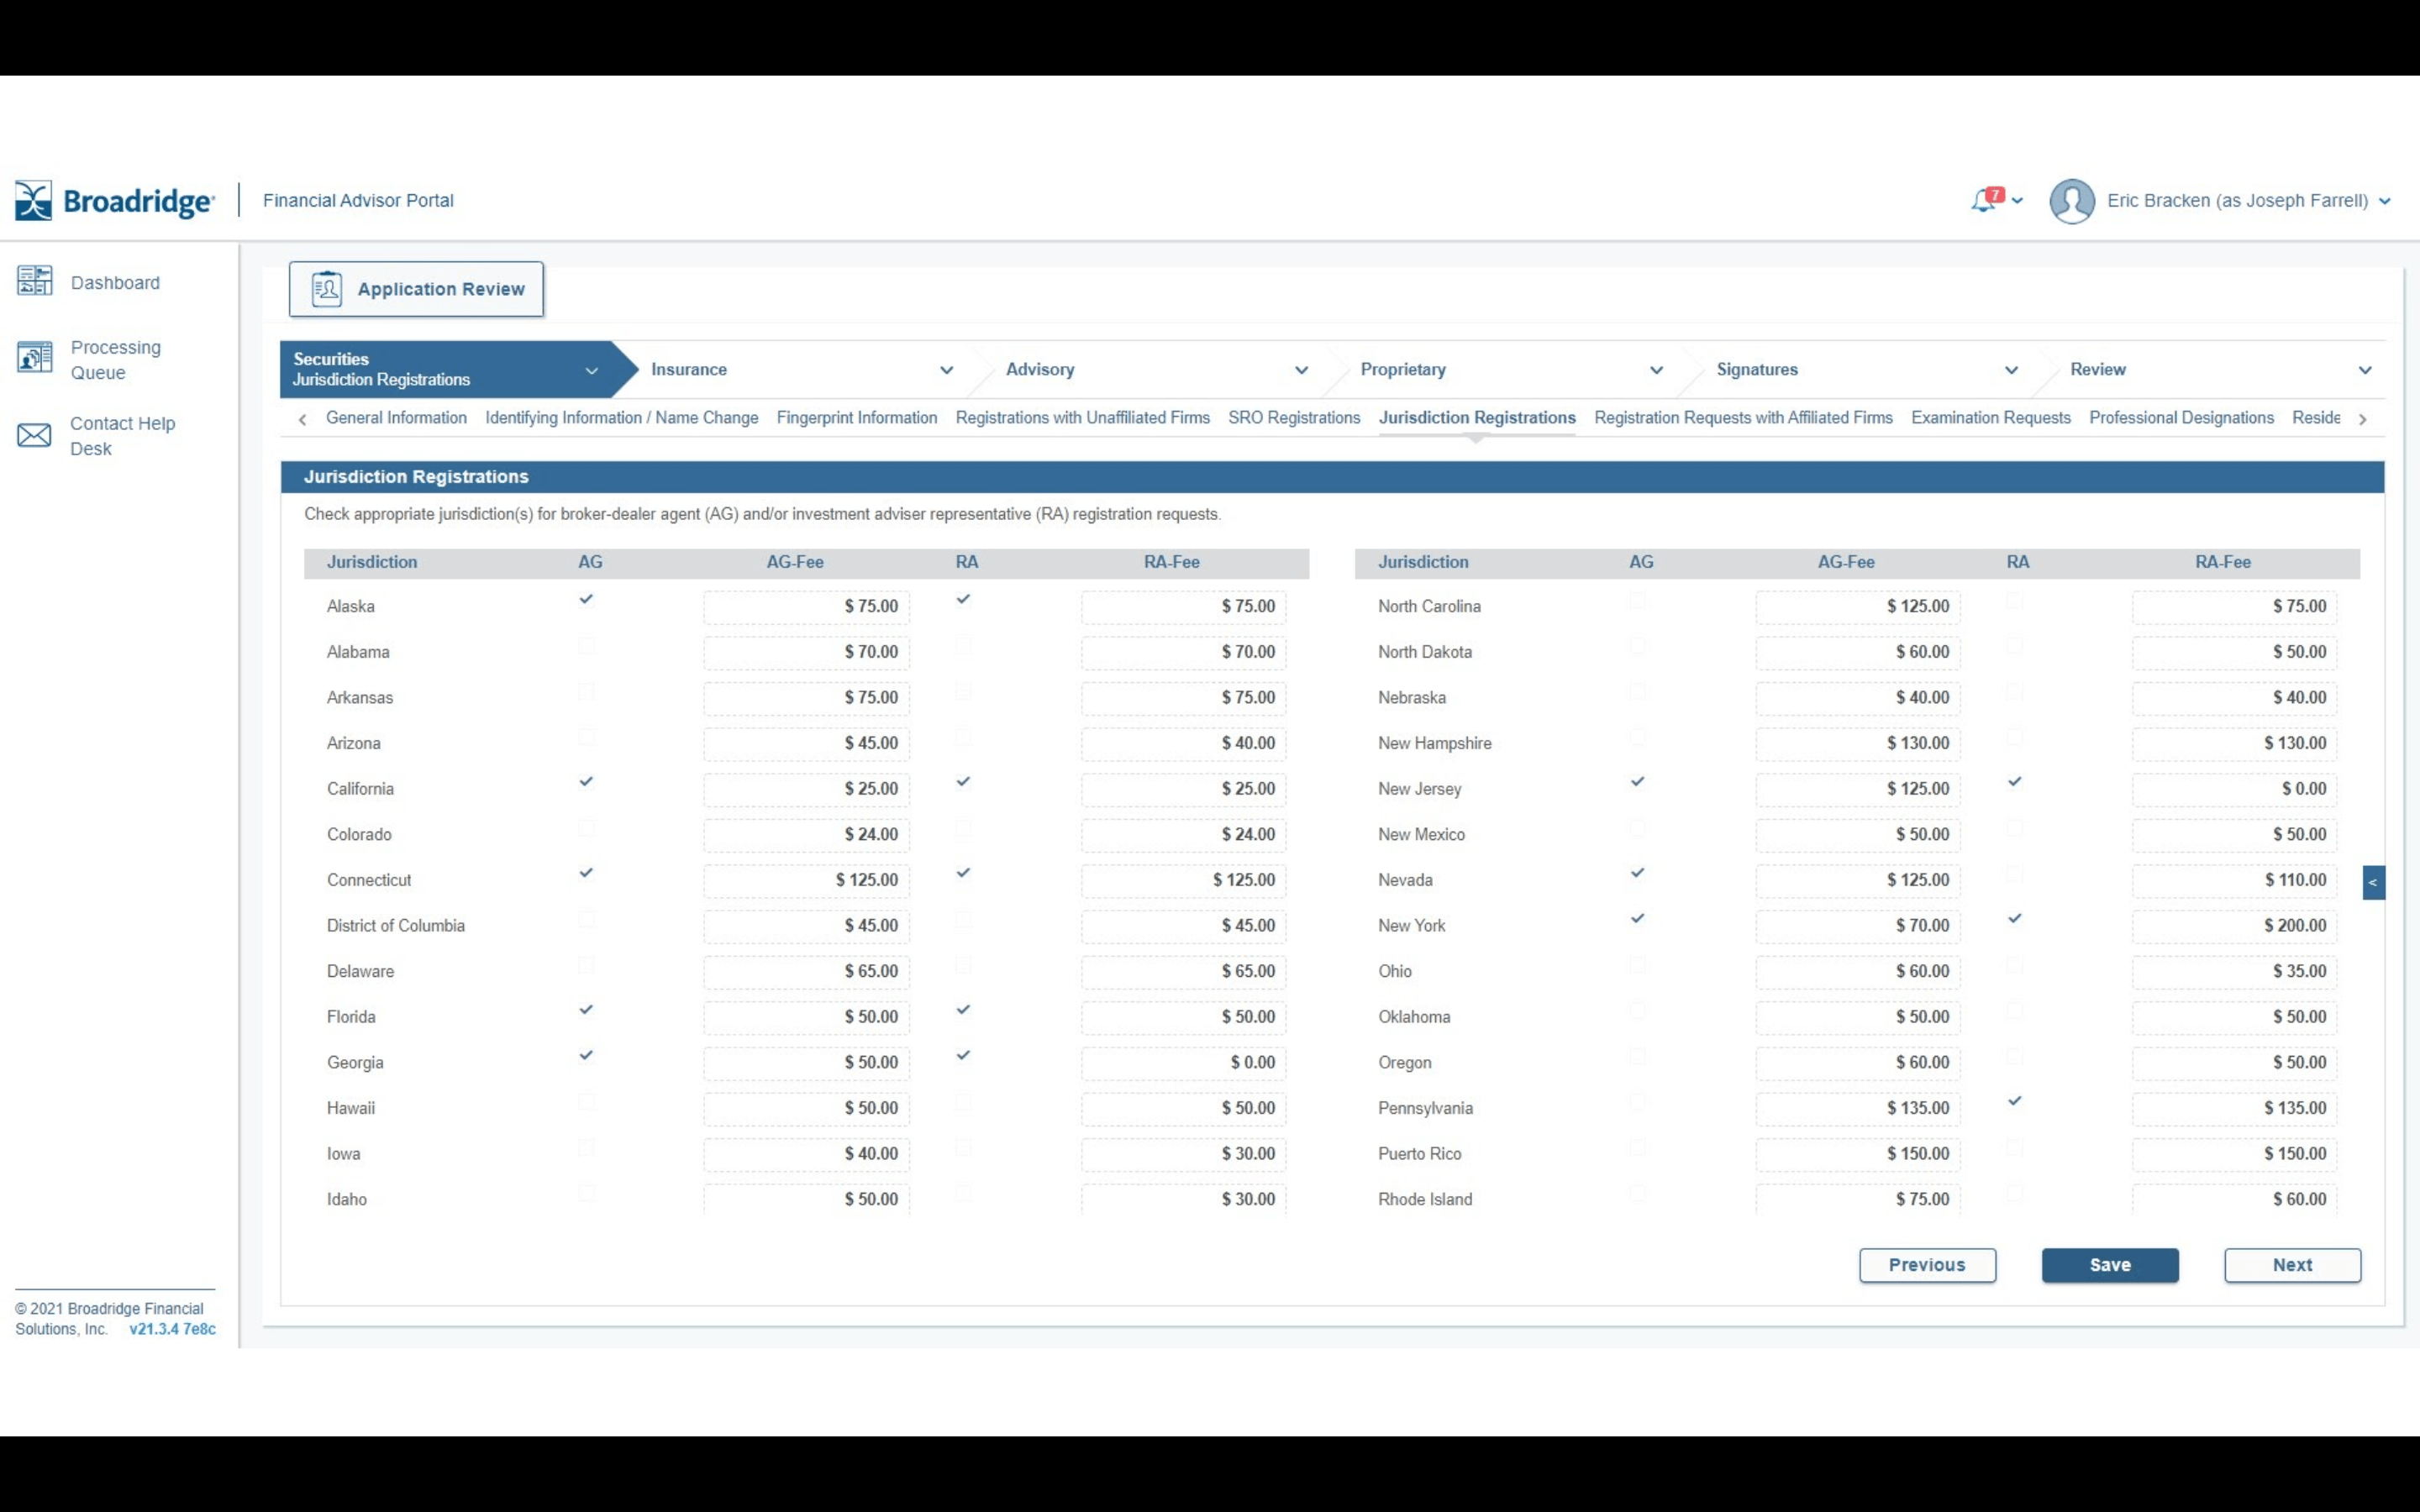This screenshot has width=2420, height=1512.
Task: Open the Examination Requests tab
Action: [1990, 418]
